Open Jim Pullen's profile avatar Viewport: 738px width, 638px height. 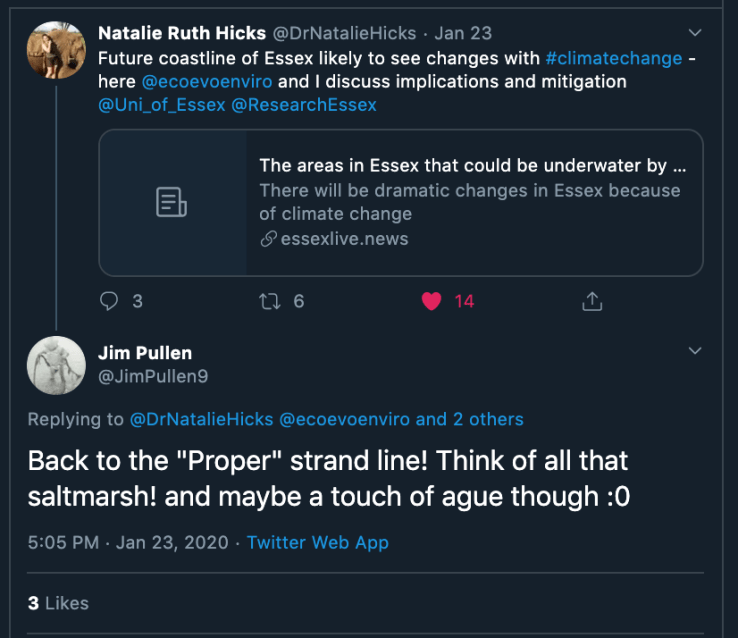pos(55,366)
